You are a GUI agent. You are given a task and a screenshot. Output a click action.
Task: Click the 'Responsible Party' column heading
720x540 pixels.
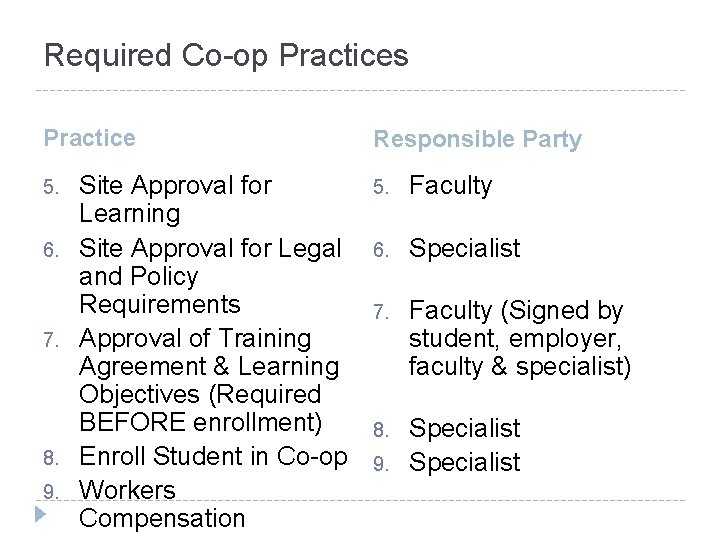478,140
